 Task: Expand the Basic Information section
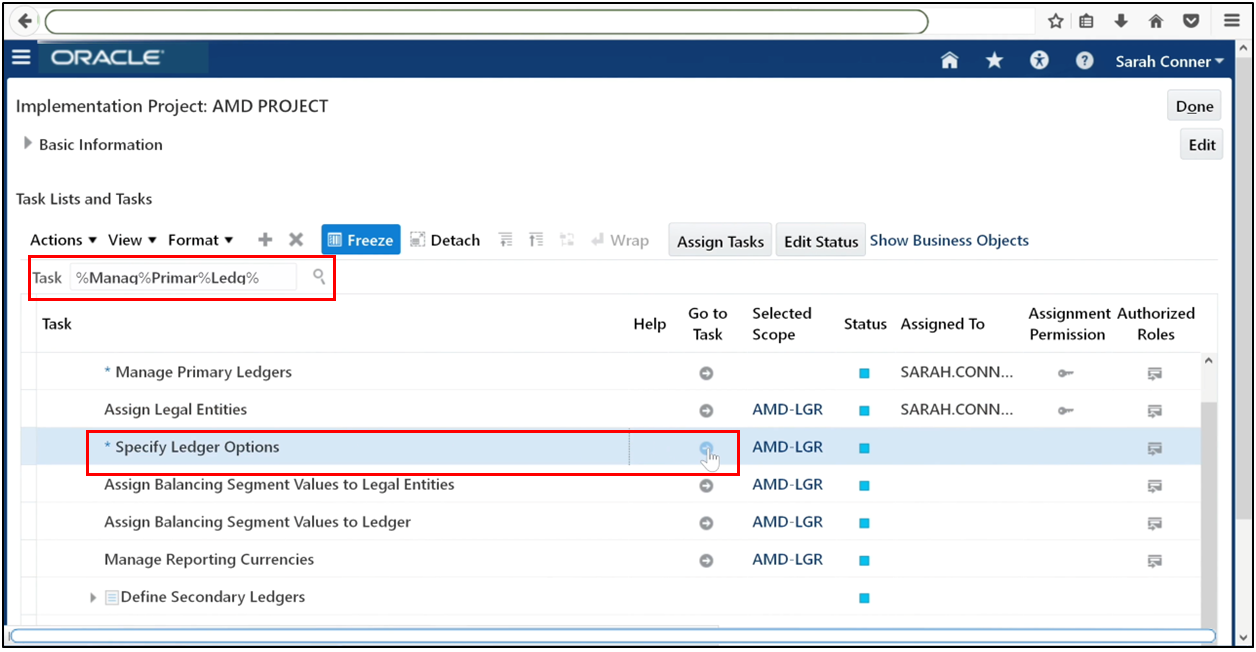point(28,144)
